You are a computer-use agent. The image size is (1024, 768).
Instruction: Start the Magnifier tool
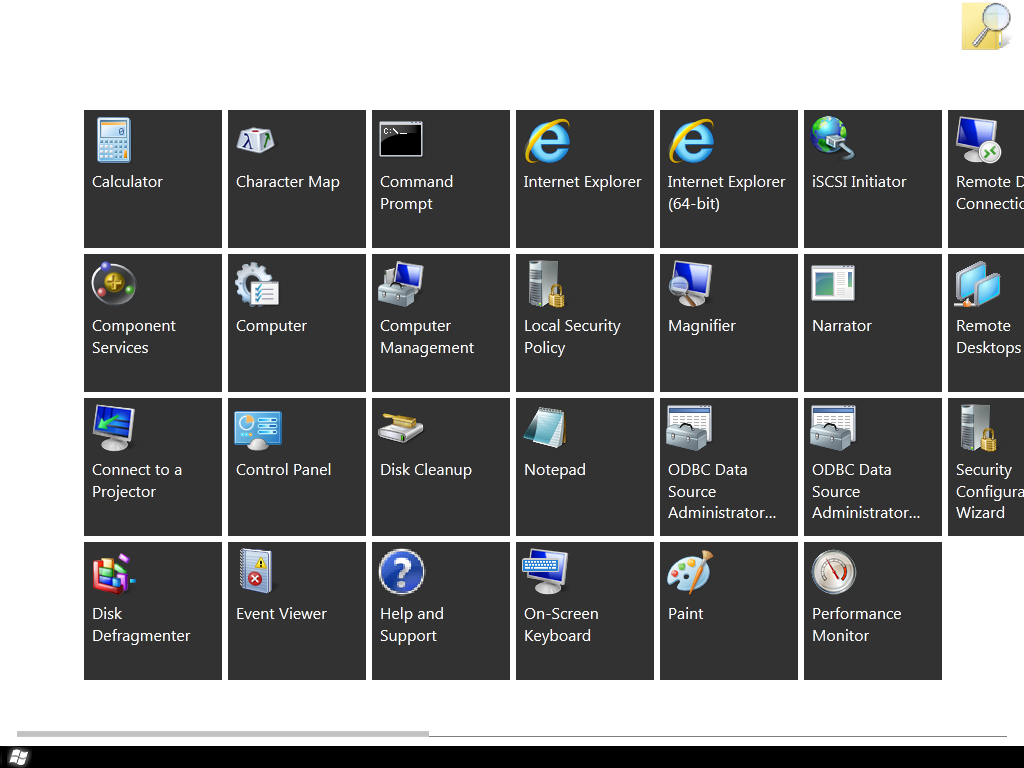729,323
